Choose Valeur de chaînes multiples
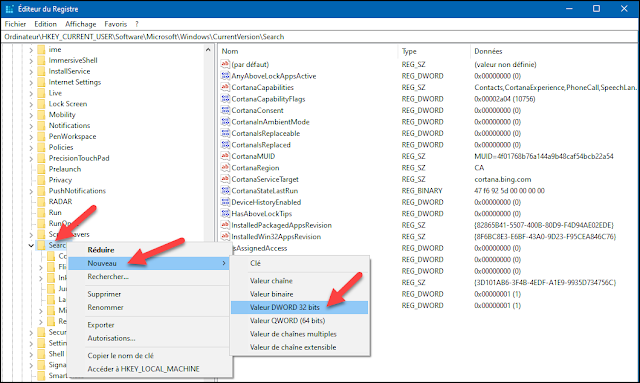640x383 pixels. 300,334
